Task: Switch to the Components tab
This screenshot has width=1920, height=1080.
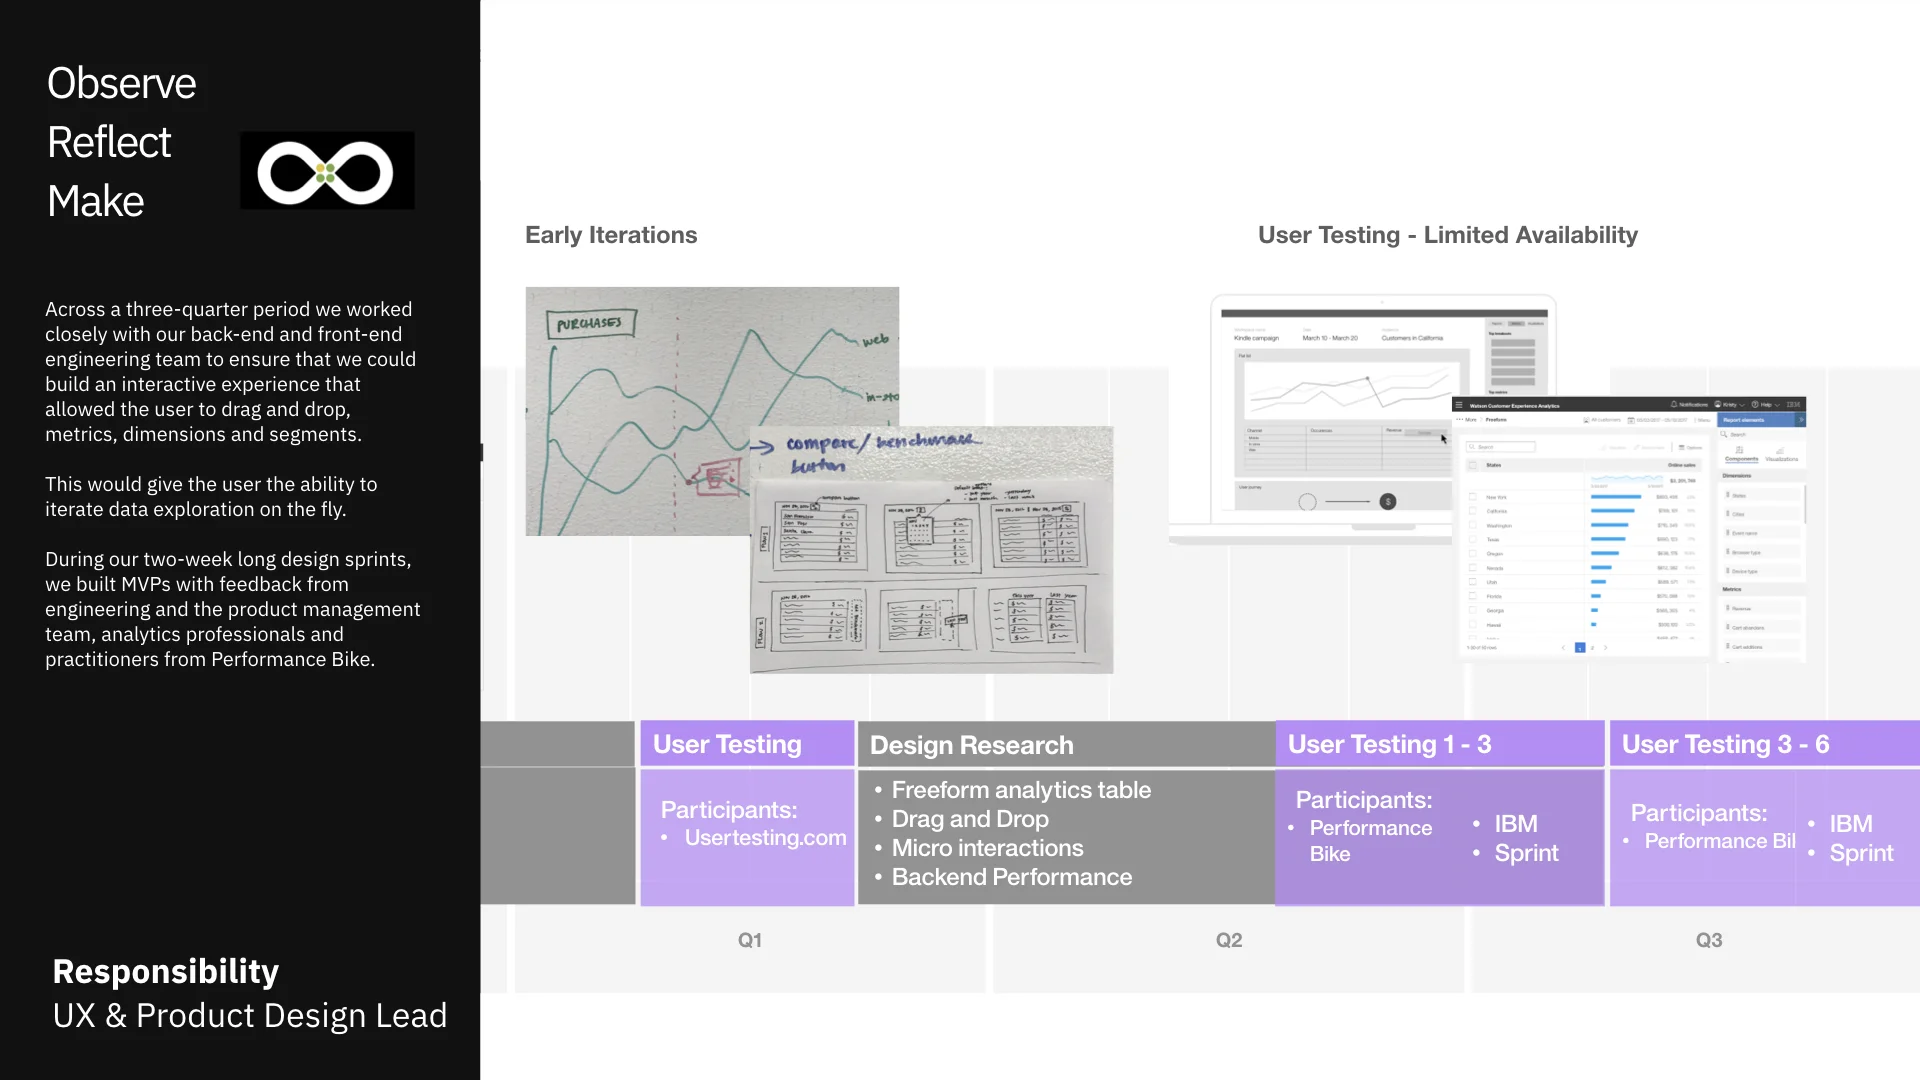Action: [x=1741, y=455]
